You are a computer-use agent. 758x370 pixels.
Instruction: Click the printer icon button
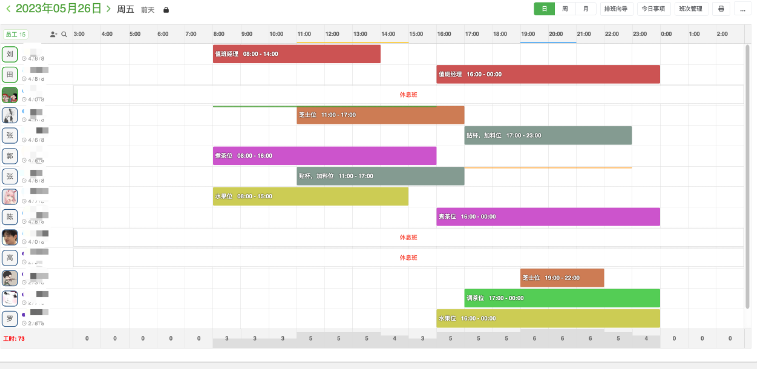coord(721,9)
